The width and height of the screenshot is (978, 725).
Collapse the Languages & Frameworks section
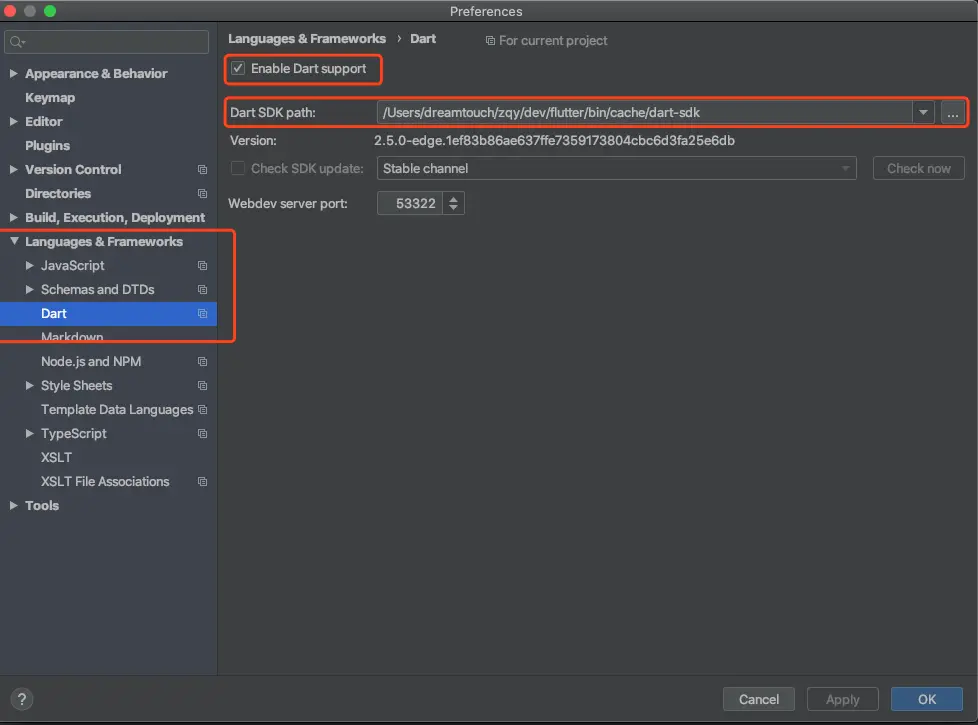(14, 241)
